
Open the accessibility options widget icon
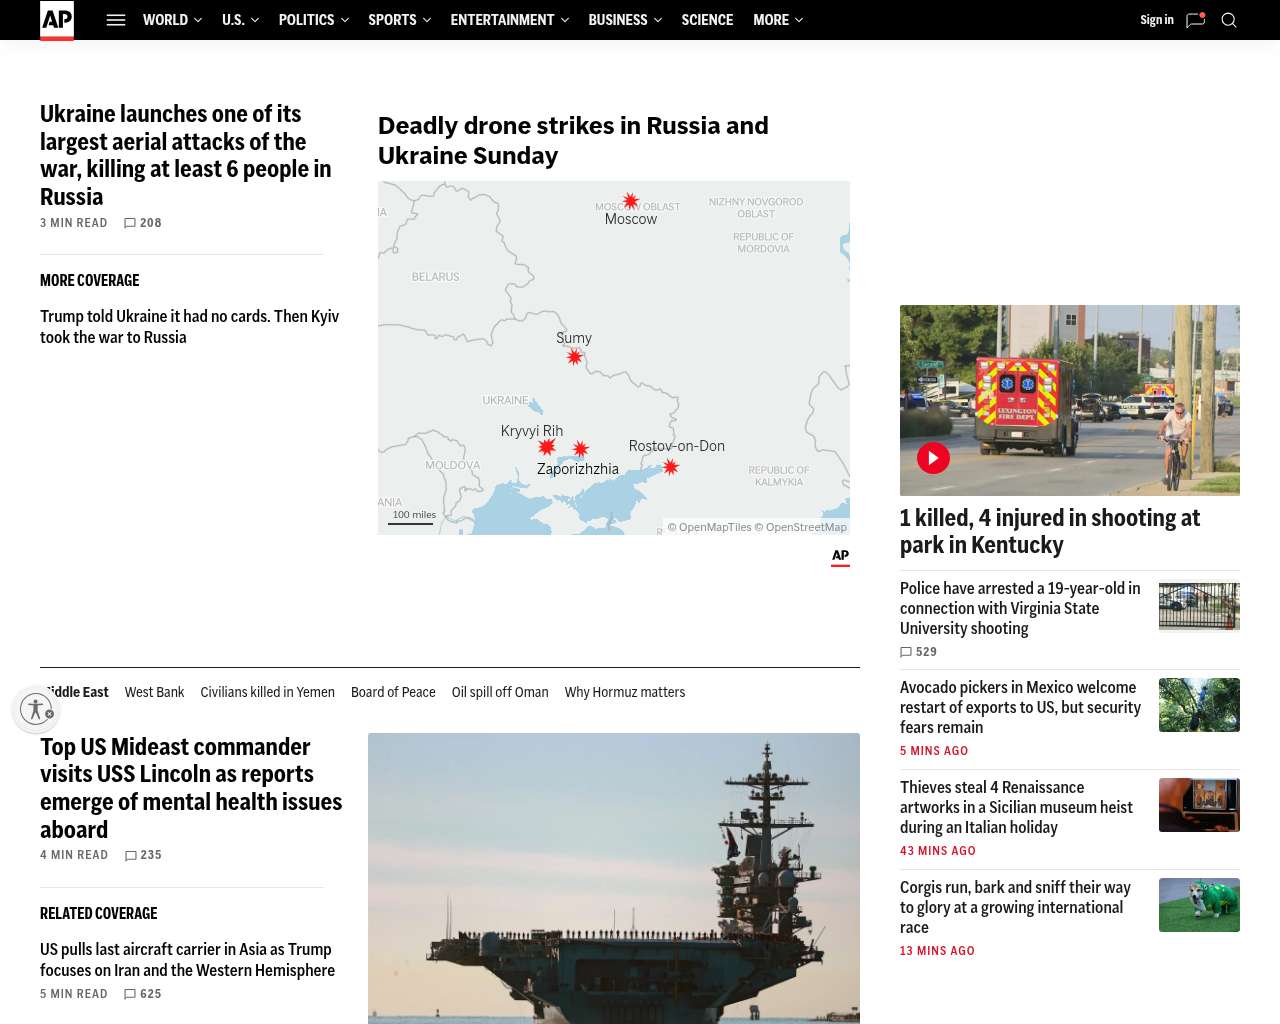coord(36,709)
